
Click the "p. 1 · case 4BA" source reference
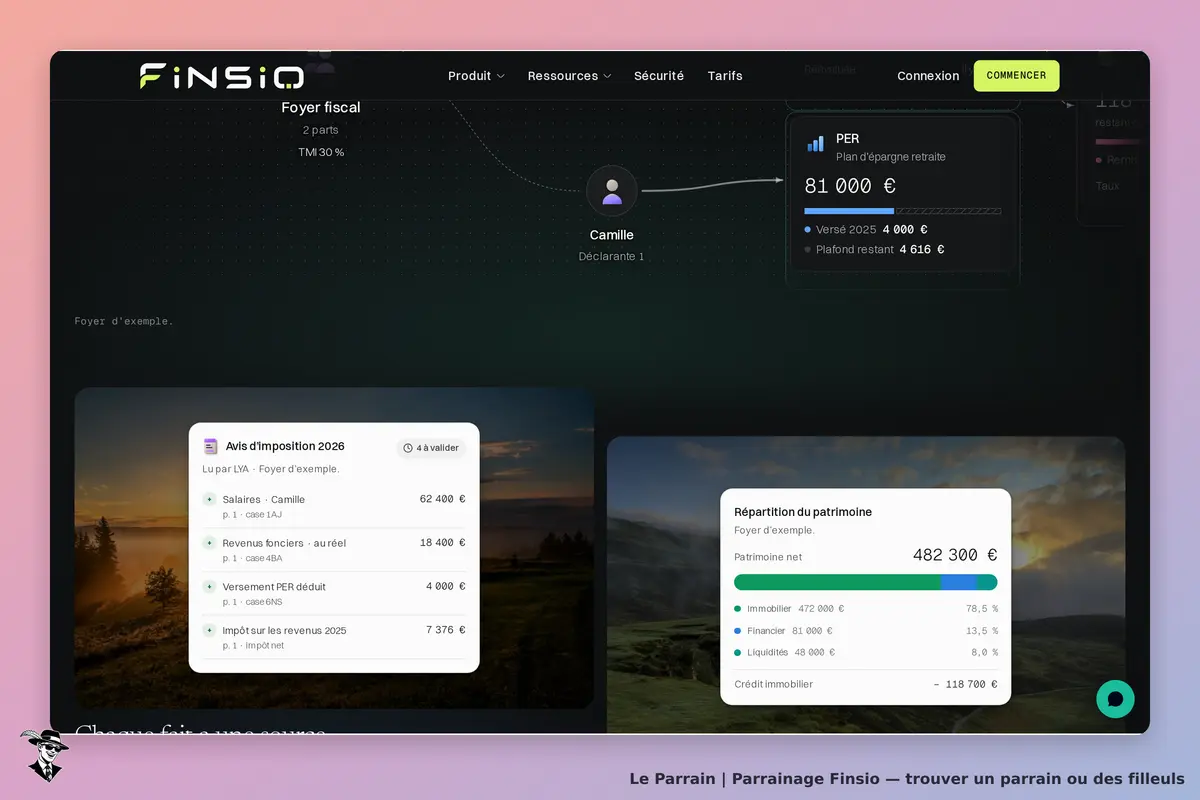click(x=252, y=558)
